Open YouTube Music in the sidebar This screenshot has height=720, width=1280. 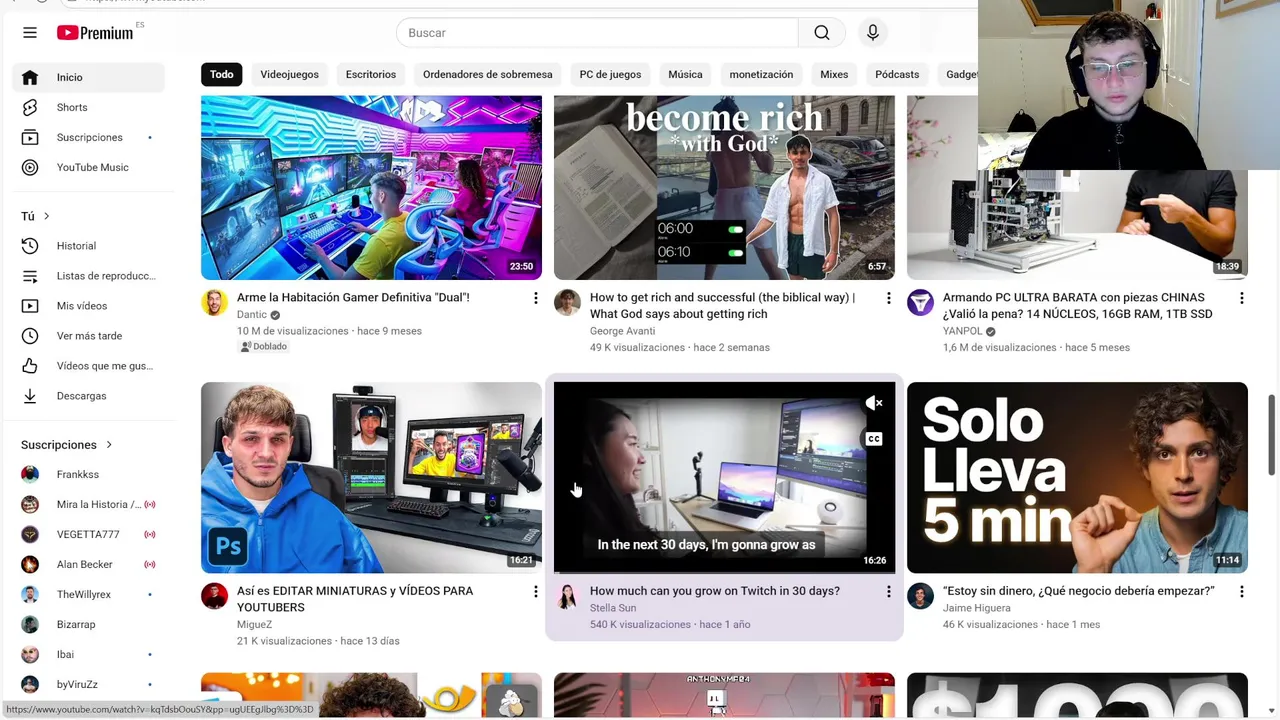(x=88, y=167)
